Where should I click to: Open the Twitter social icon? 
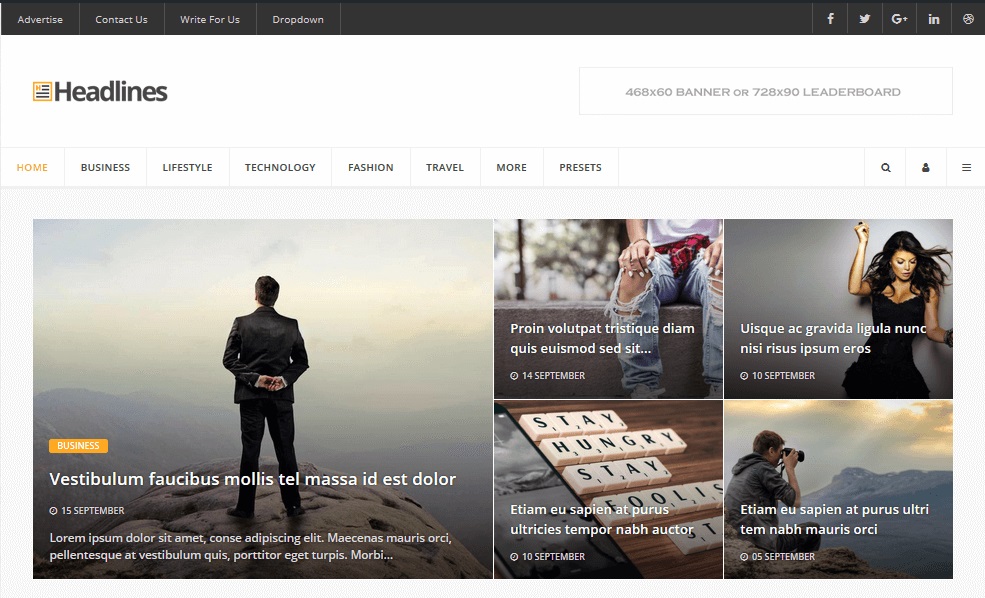tap(864, 19)
